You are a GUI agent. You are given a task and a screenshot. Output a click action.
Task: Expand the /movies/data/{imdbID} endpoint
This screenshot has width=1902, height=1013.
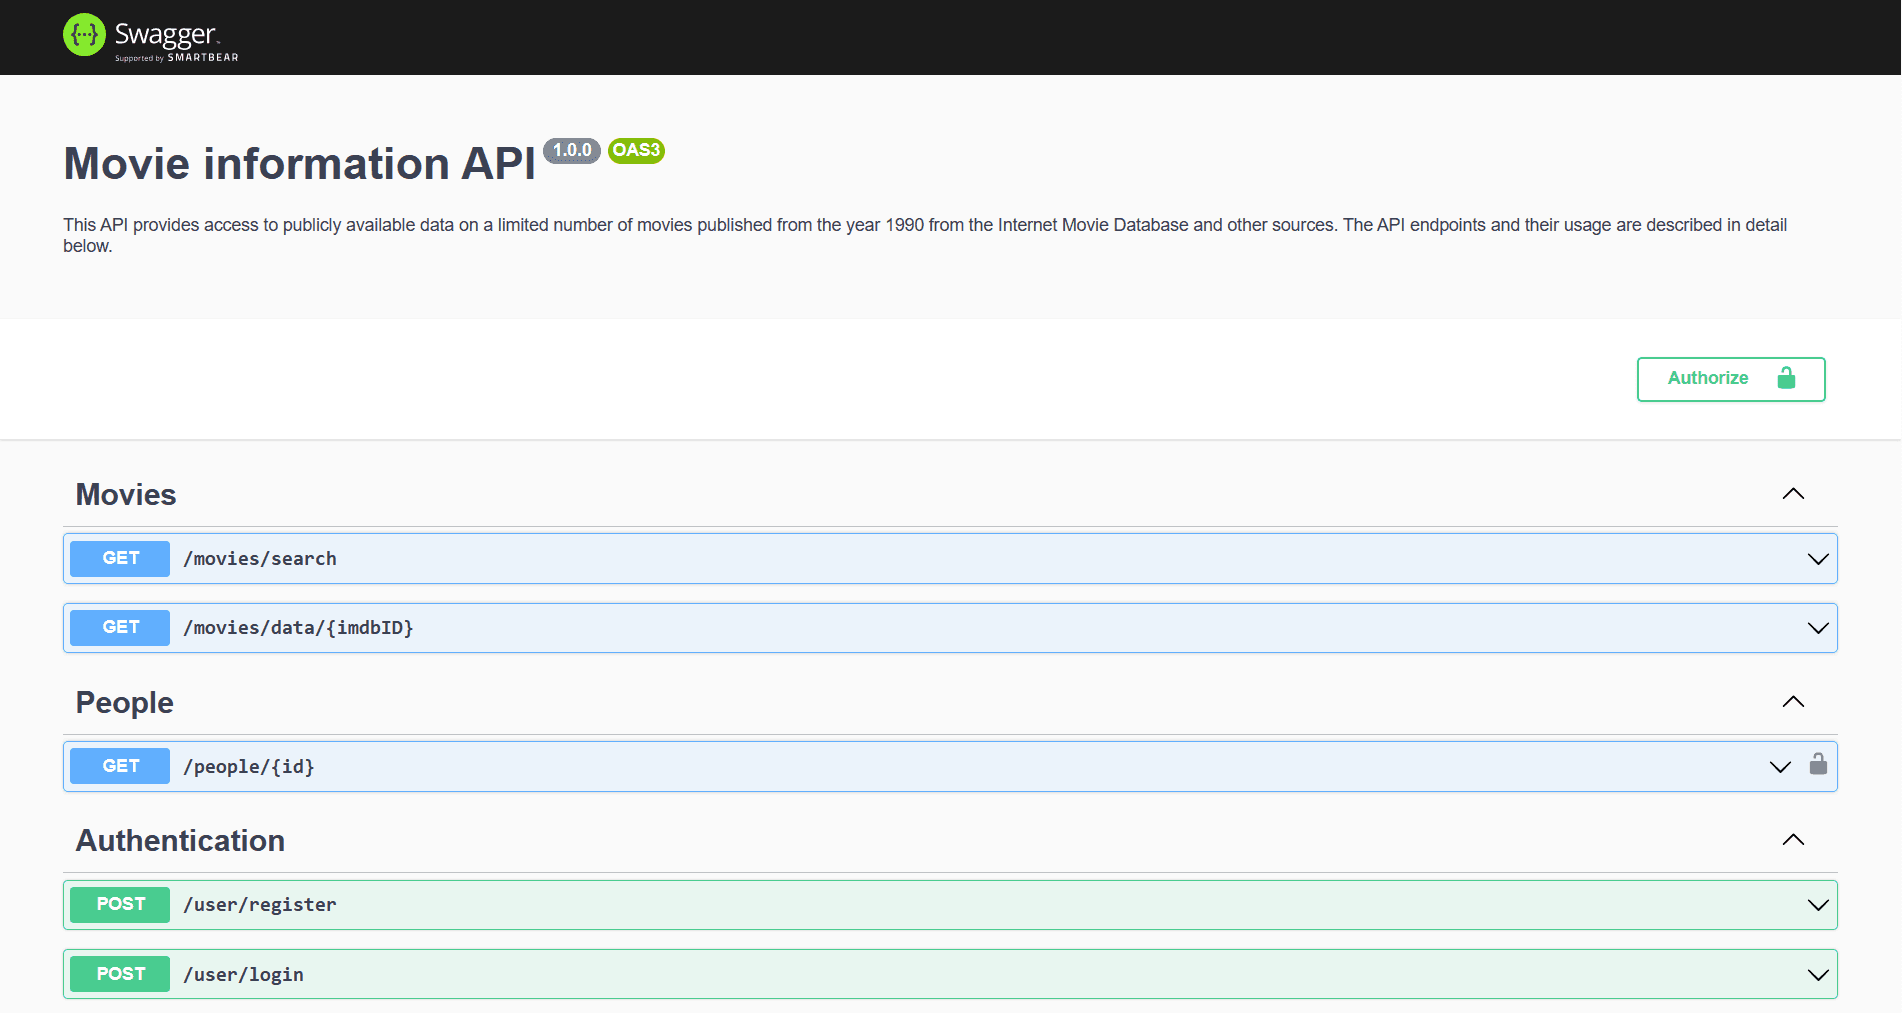(1817, 627)
